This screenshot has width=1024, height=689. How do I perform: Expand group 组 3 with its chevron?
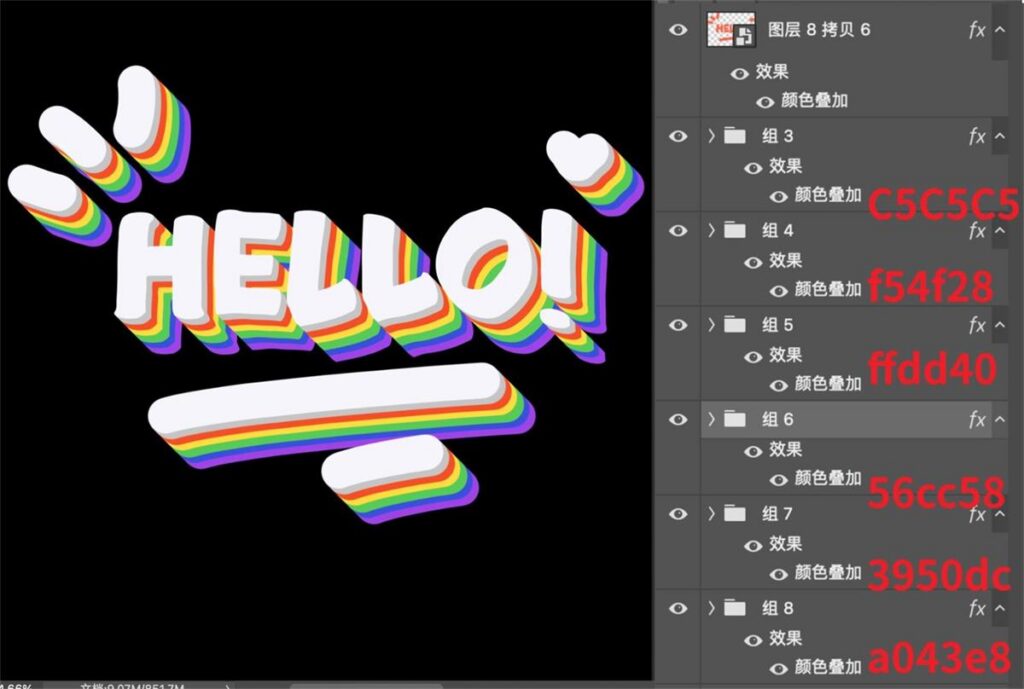[712, 136]
